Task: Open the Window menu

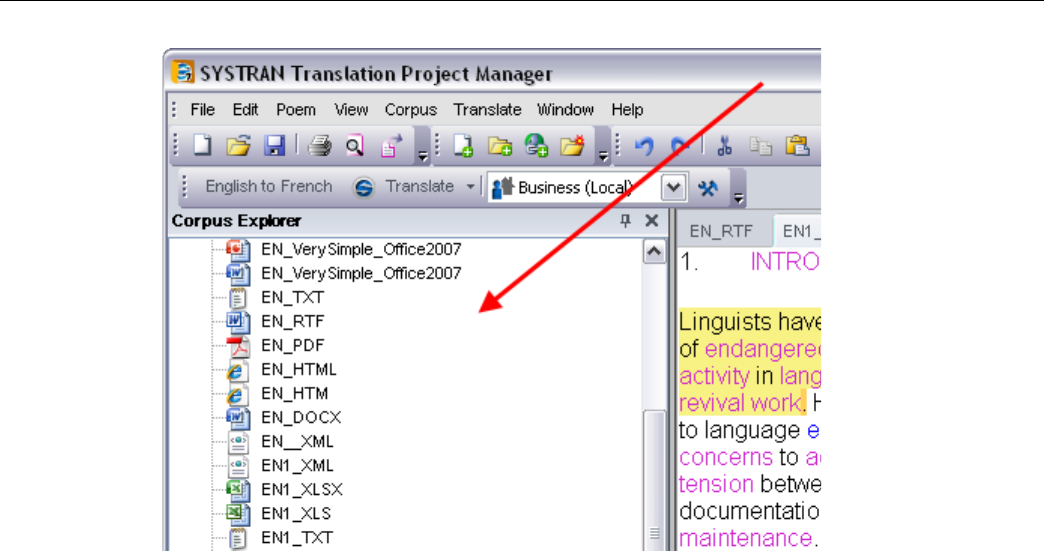Action: click(x=565, y=109)
